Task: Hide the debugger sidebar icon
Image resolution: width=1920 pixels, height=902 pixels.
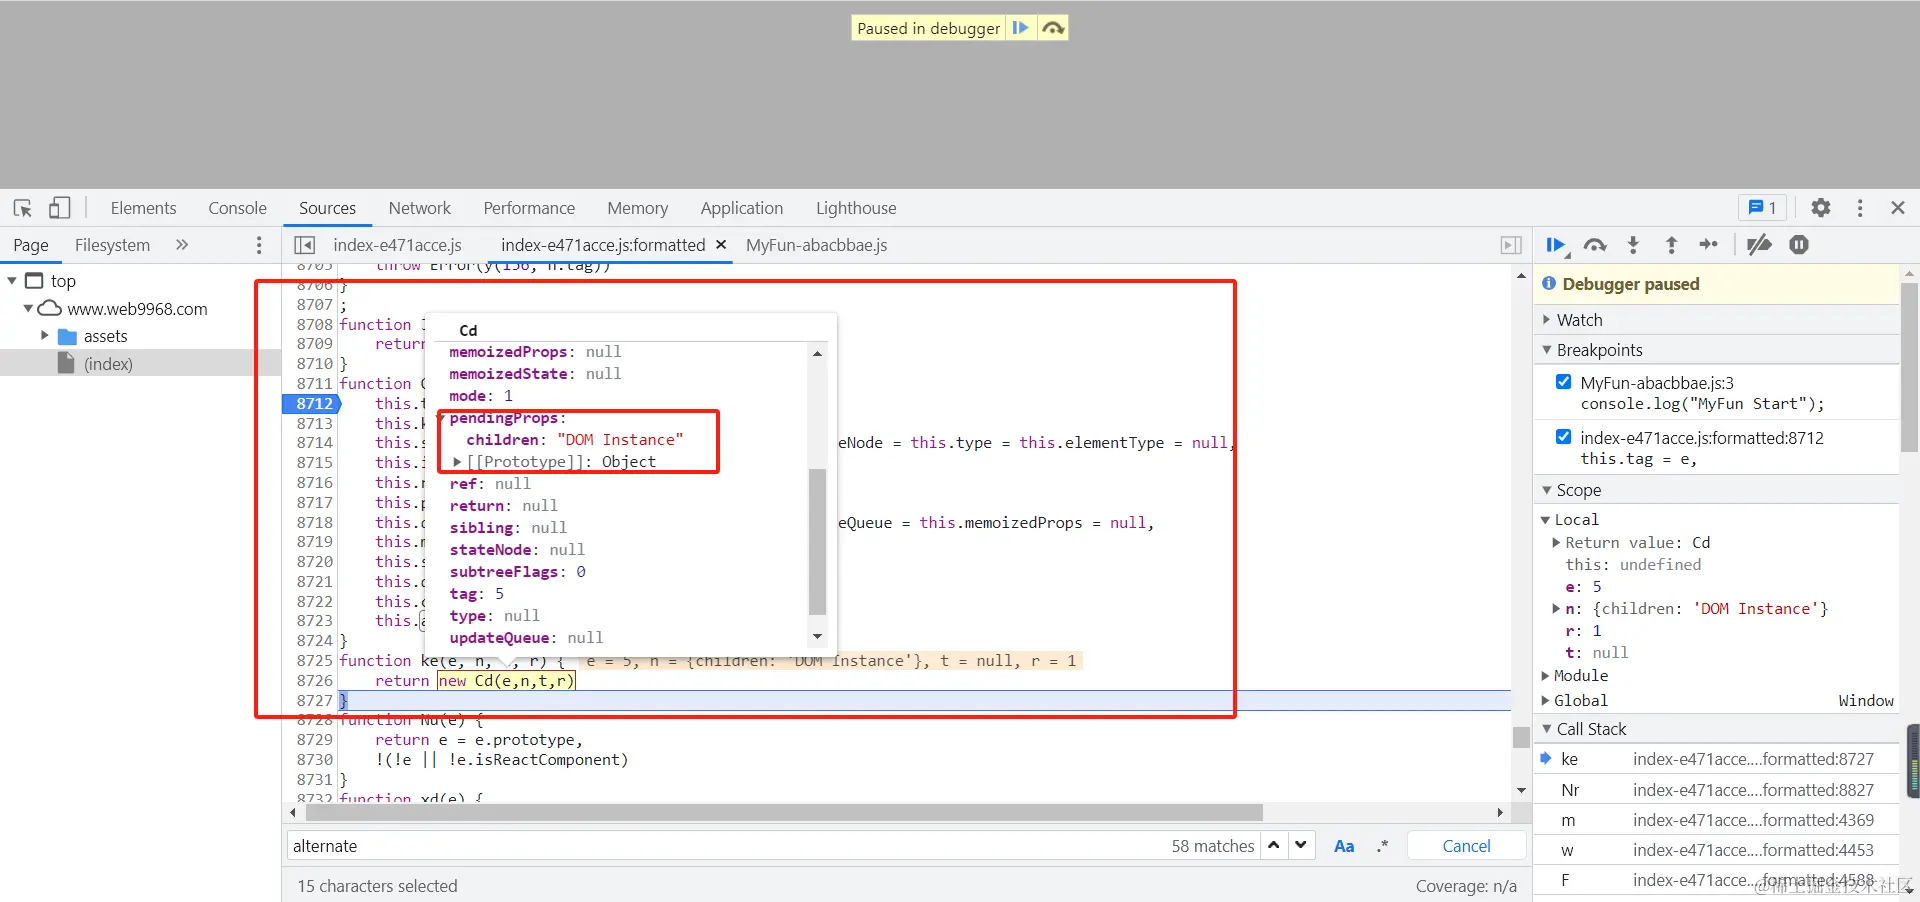Action: point(1511,245)
